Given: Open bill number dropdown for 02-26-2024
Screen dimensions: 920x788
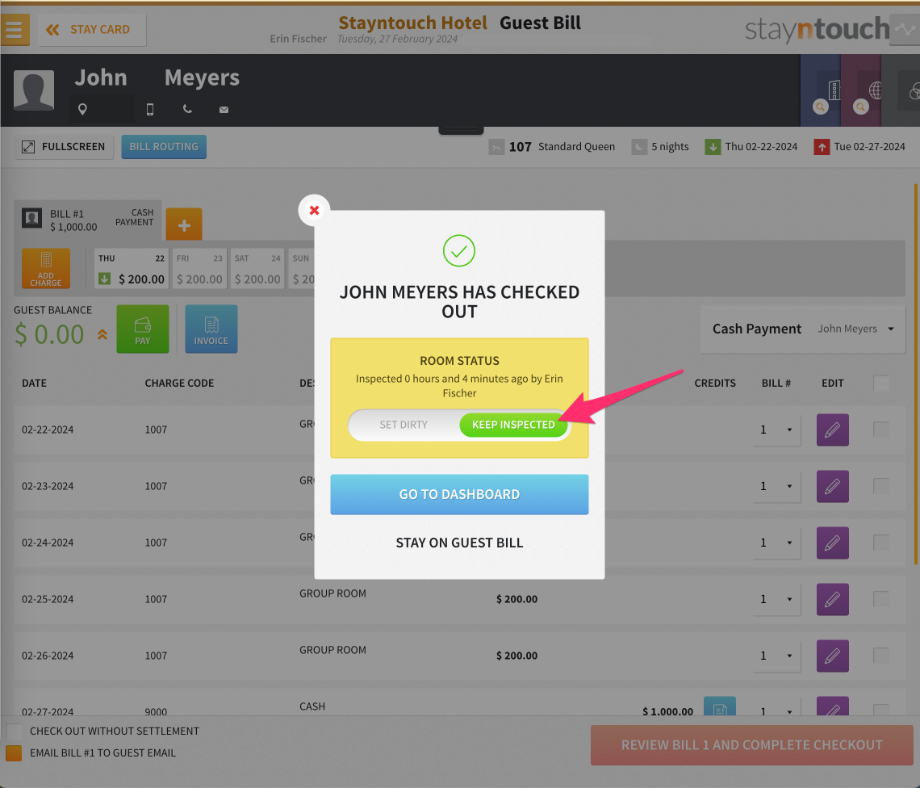Looking at the screenshot, I should click(x=777, y=655).
